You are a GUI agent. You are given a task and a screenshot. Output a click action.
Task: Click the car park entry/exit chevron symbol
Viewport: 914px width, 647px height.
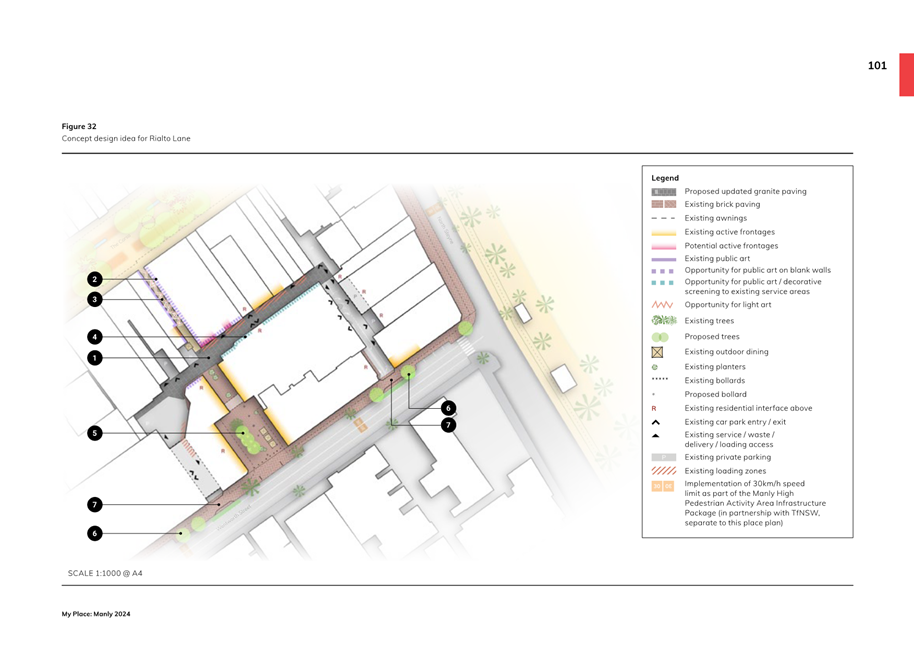pyautogui.click(x=656, y=422)
